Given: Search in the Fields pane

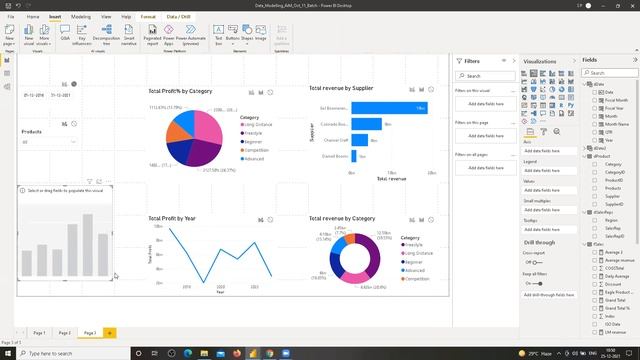Looking at the screenshot, I should tap(610, 73).
